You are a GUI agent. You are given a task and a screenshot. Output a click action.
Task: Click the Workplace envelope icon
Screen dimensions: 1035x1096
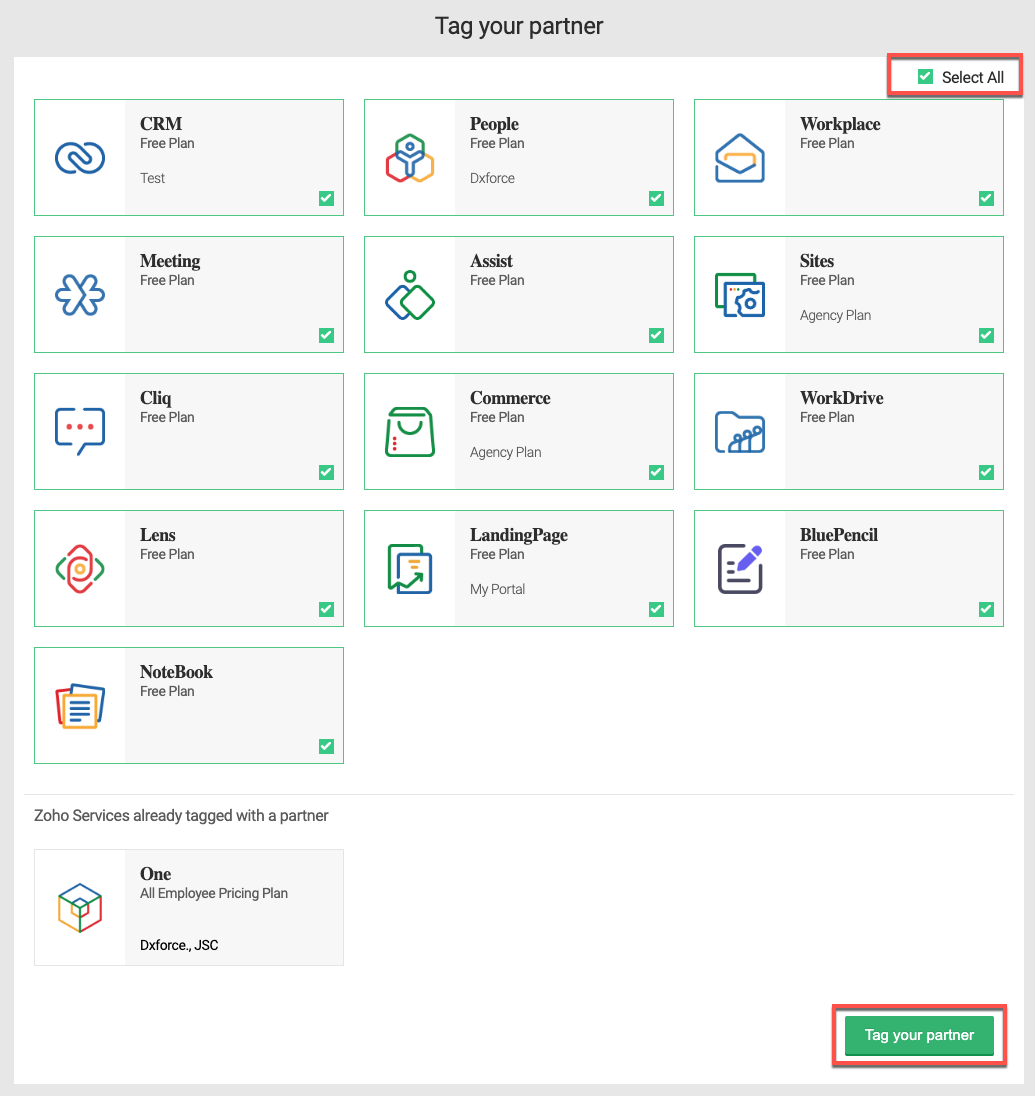click(x=739, y=158)
